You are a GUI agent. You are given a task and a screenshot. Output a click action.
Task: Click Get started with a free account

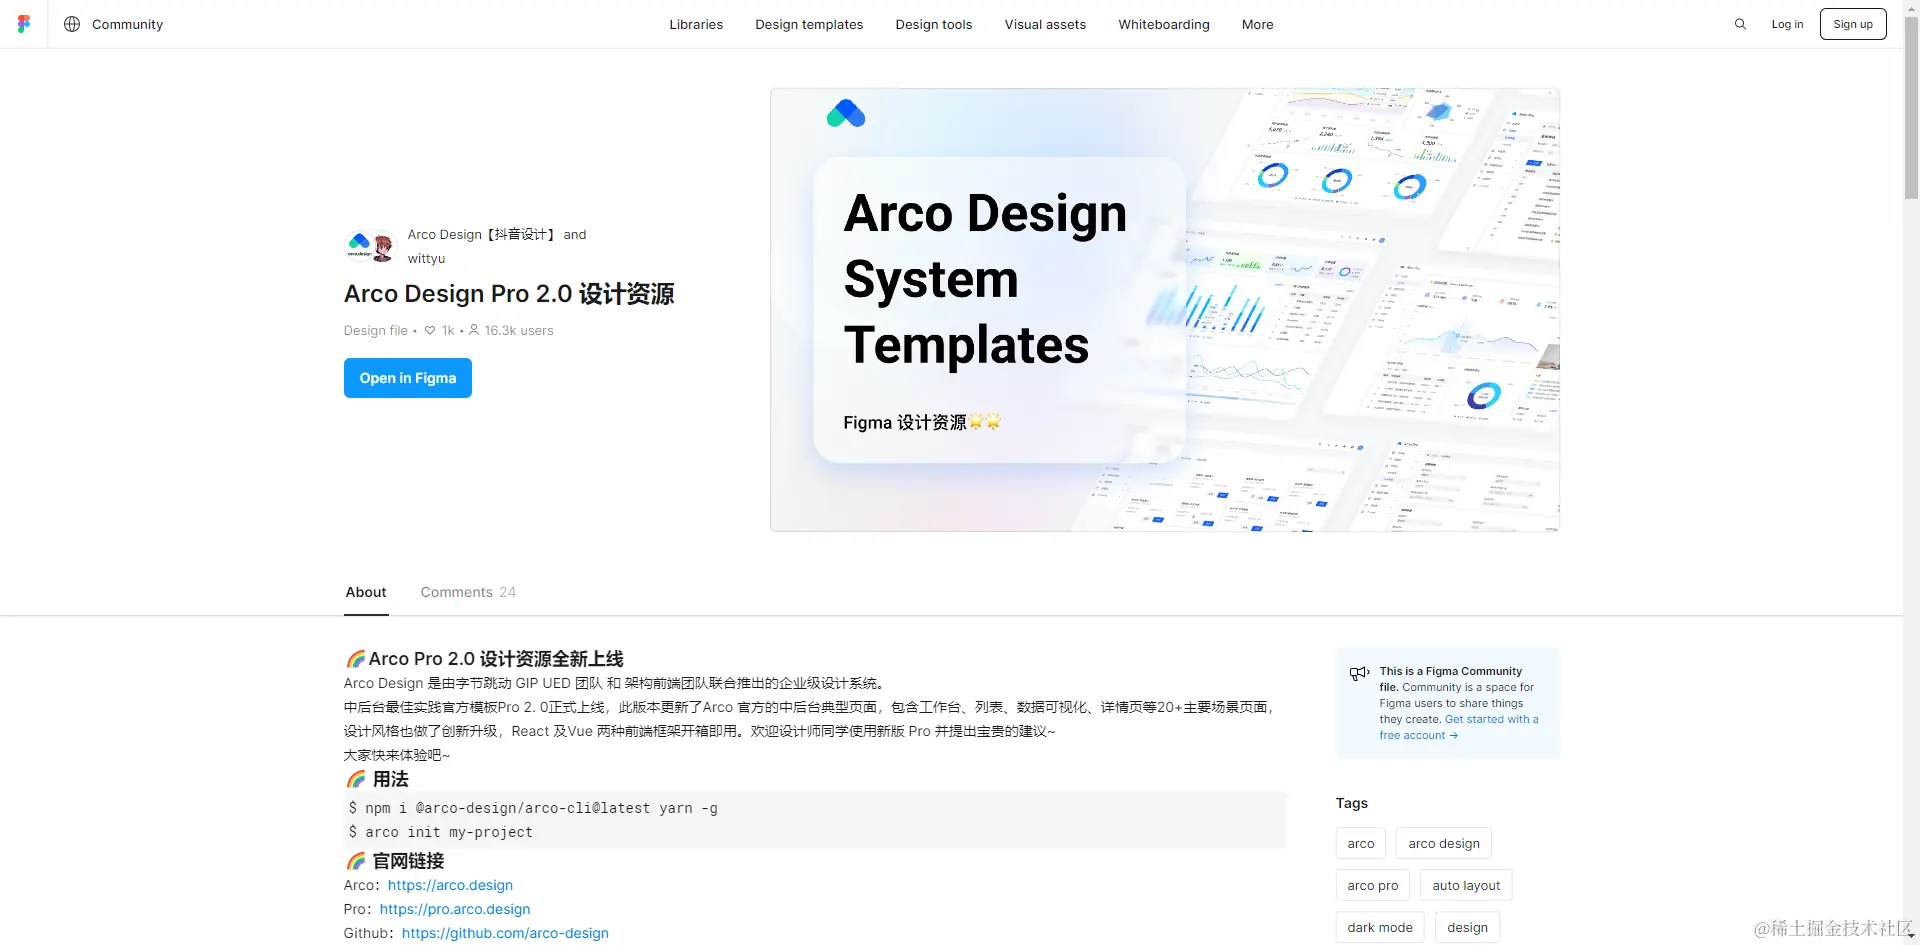click(1461, 727)
